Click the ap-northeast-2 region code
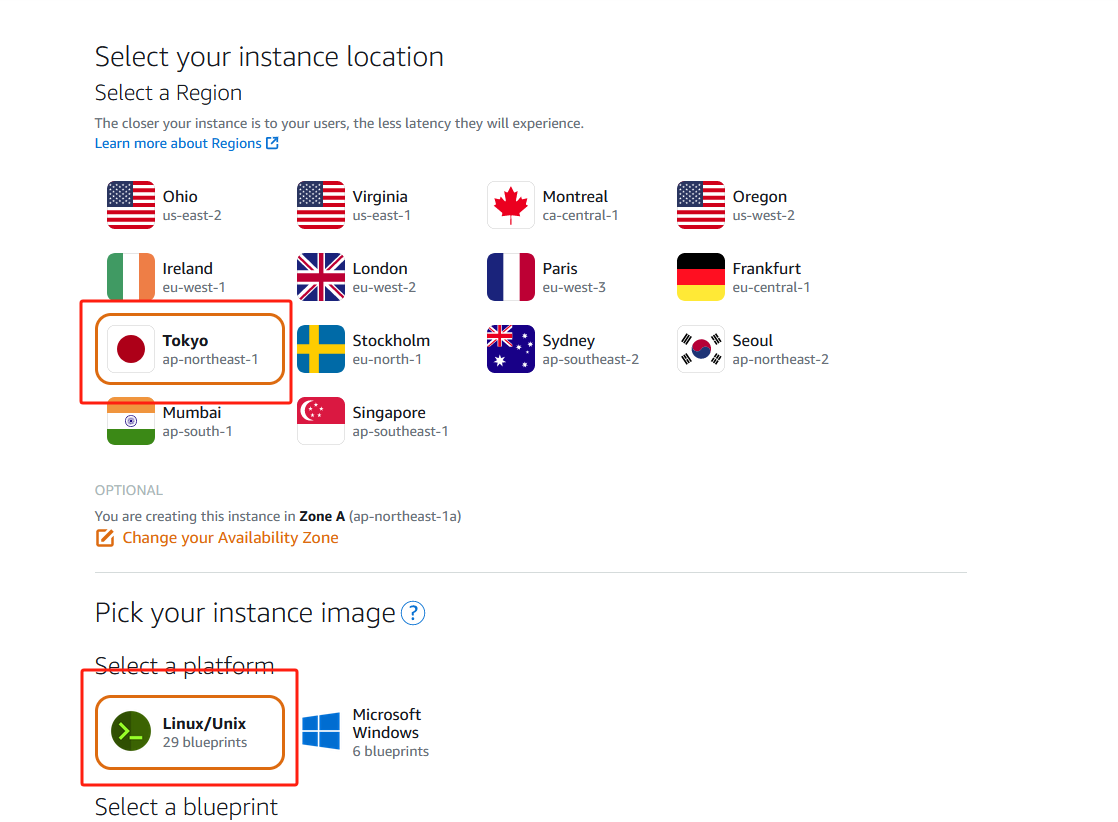Image resolution: width=1118 pixels, height=822 pixels. 781,359
